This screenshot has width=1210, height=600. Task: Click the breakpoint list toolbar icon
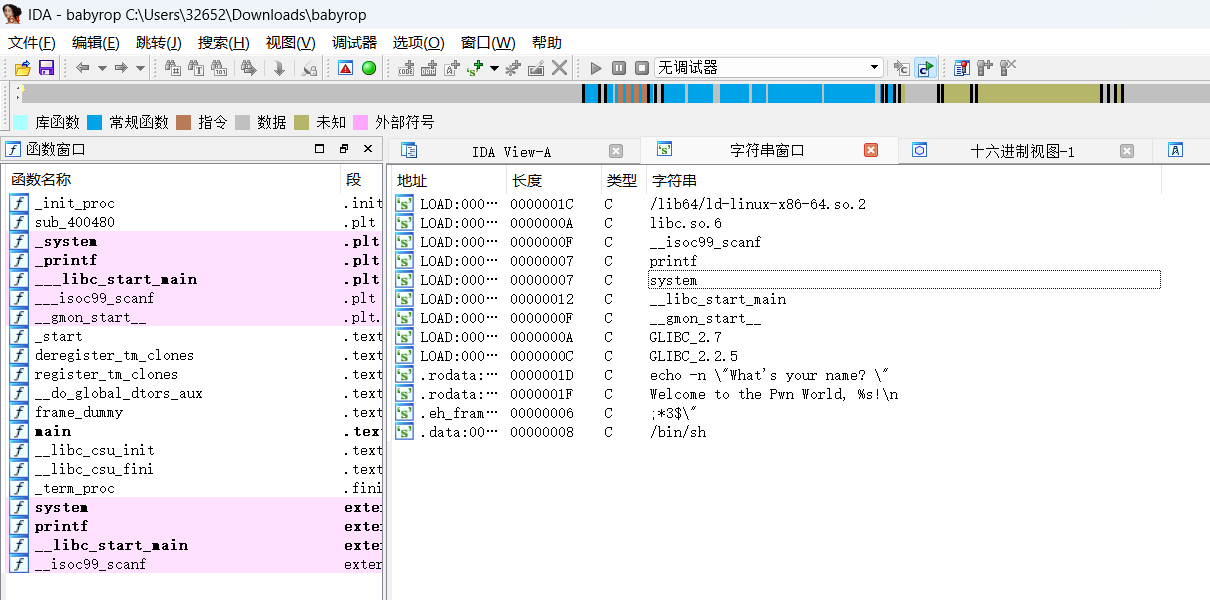click(962, 68)
